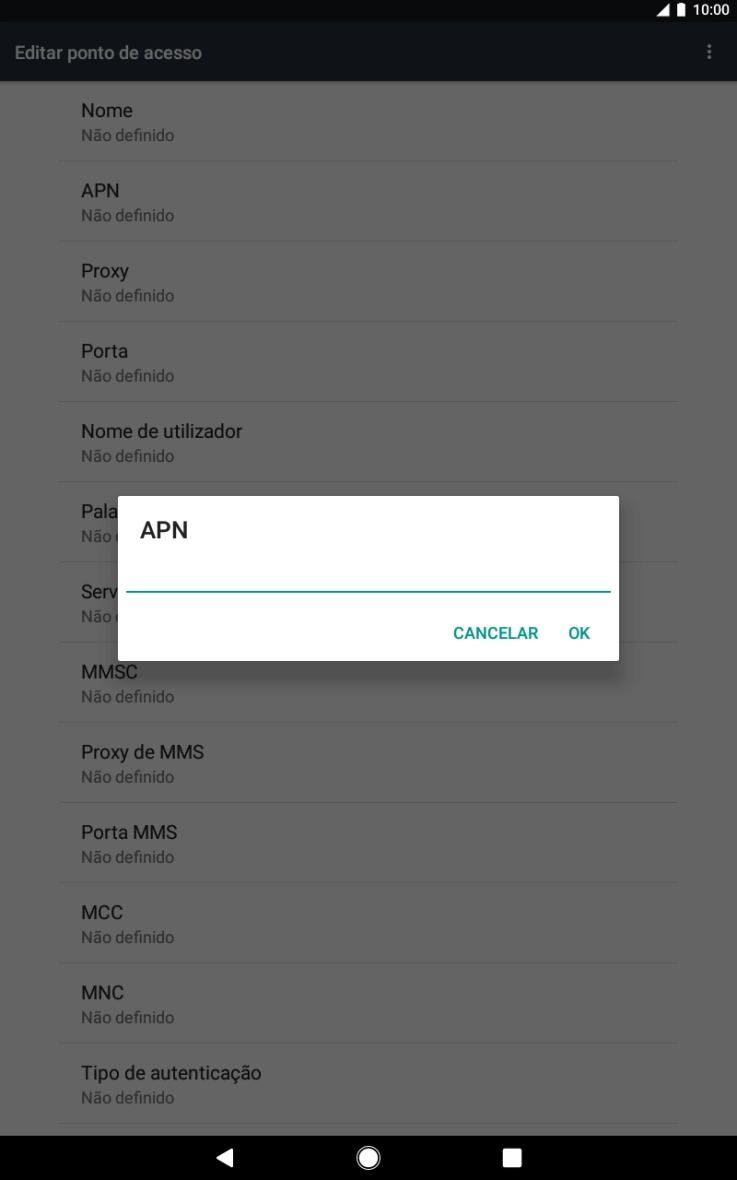Confirm the APN dialog with OK
This screenshot has width=737, height=1180.
point(579,633)
